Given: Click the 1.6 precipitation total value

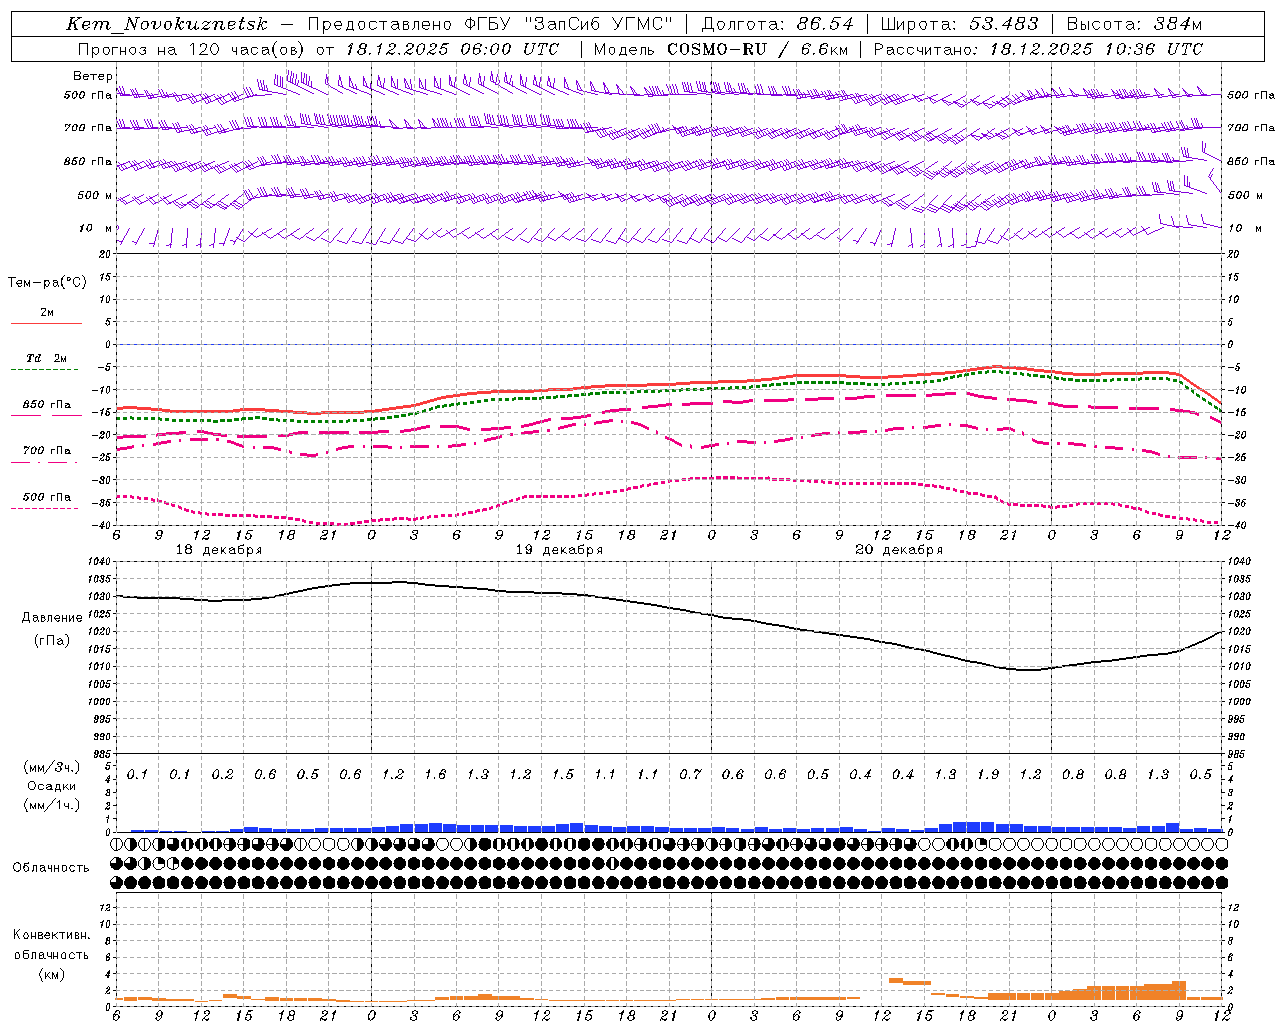Looking at the screenshot, I should click(435, 775).
